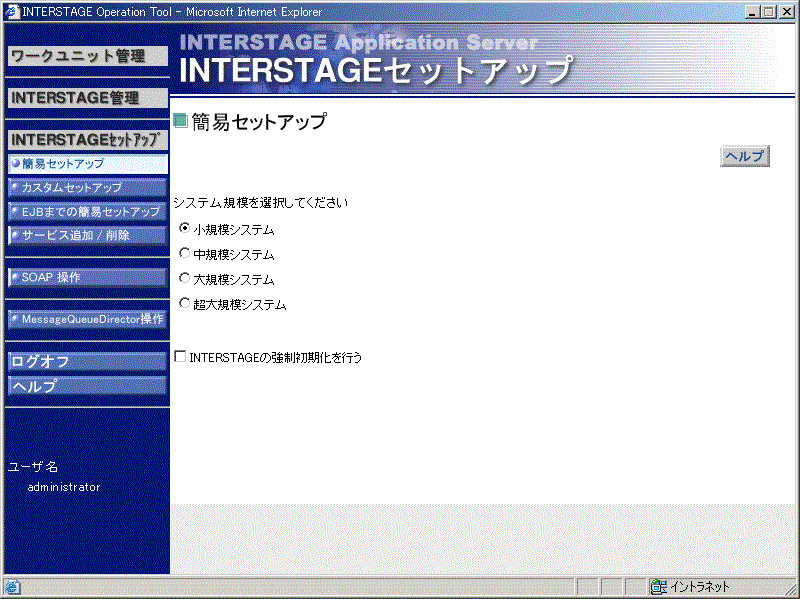Open EJBまでの簡易セットアップ item
The height and width of the screenshot is (599, 800).
pyautogui.click(x=88, y=212)
